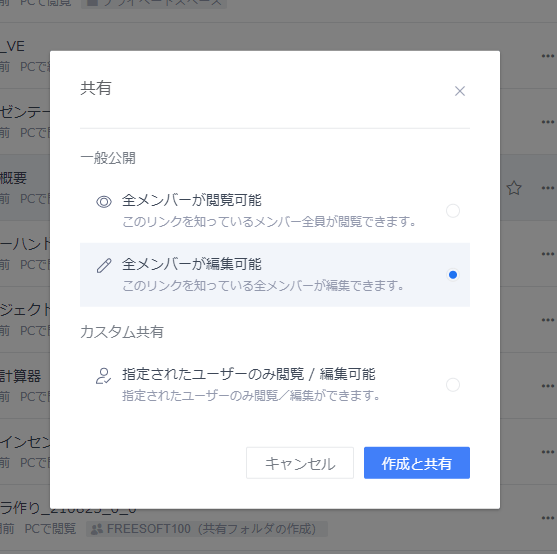Image resolution: width=557 pixels, height=554 pixels.
Task: Click the user-check icon for カスタム共有
Action: 103,376
